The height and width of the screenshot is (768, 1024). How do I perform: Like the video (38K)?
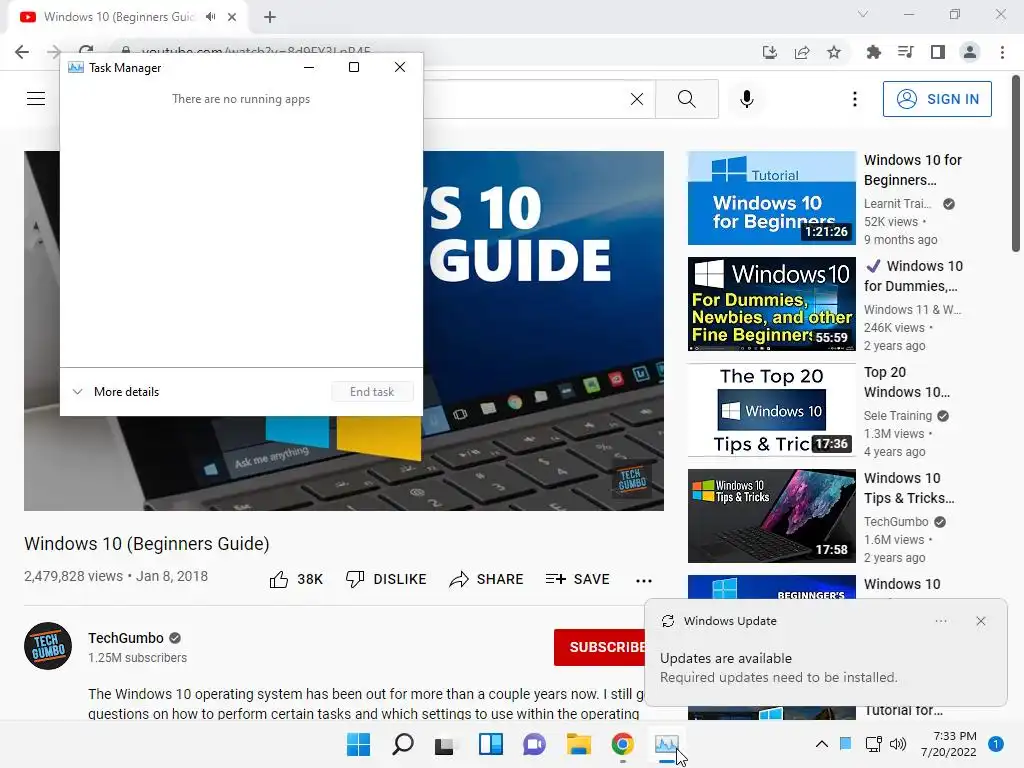[296, 579]
